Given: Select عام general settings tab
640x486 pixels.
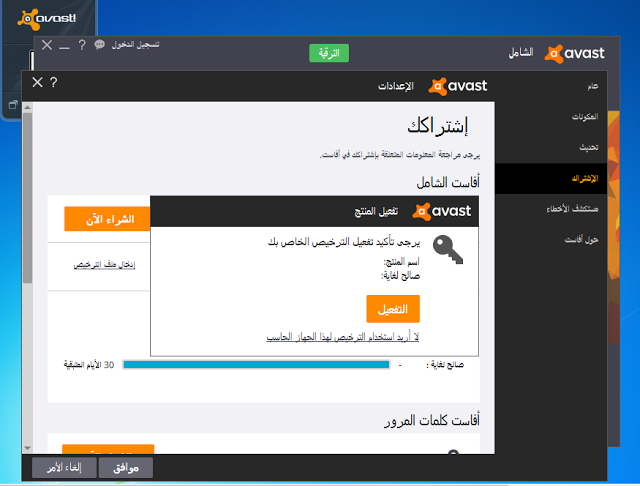Looking at the screenshot, I should (593, 86).
